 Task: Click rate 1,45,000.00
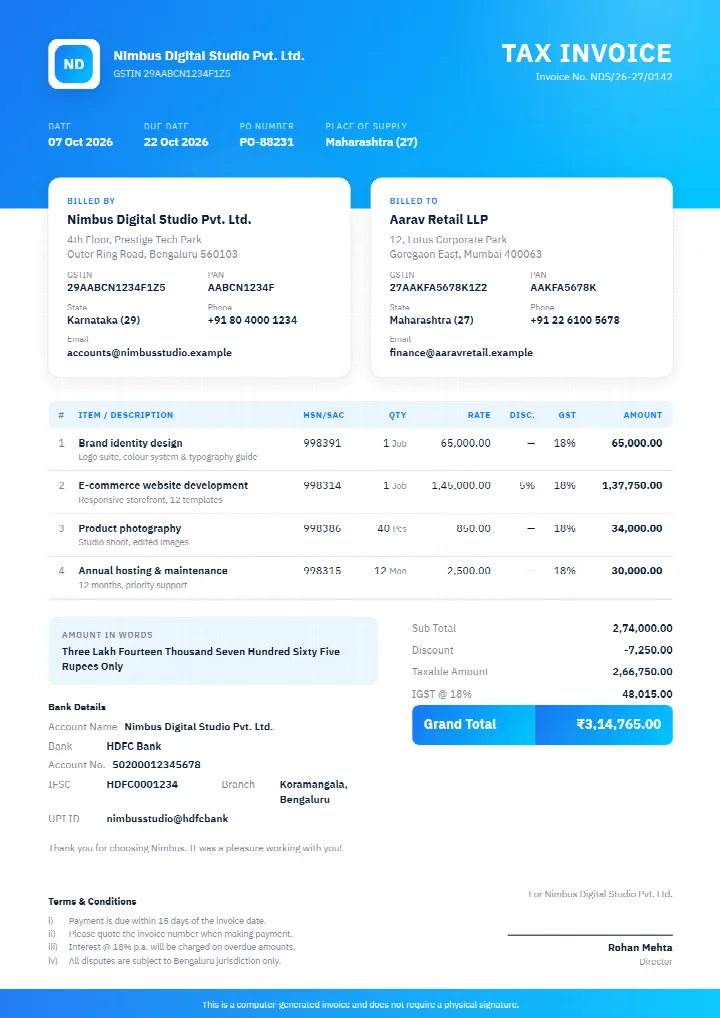coord(461,485)
